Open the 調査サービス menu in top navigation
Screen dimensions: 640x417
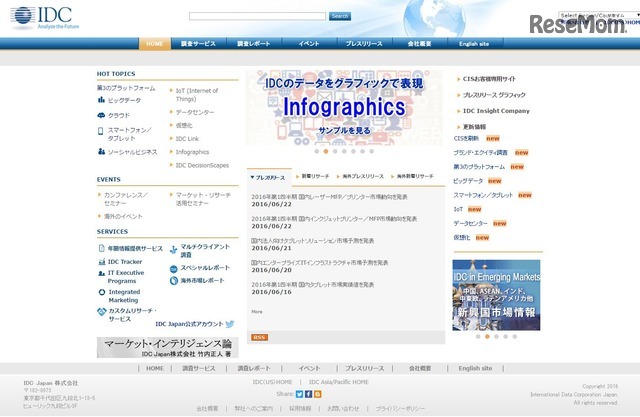[x=198, y=44]
